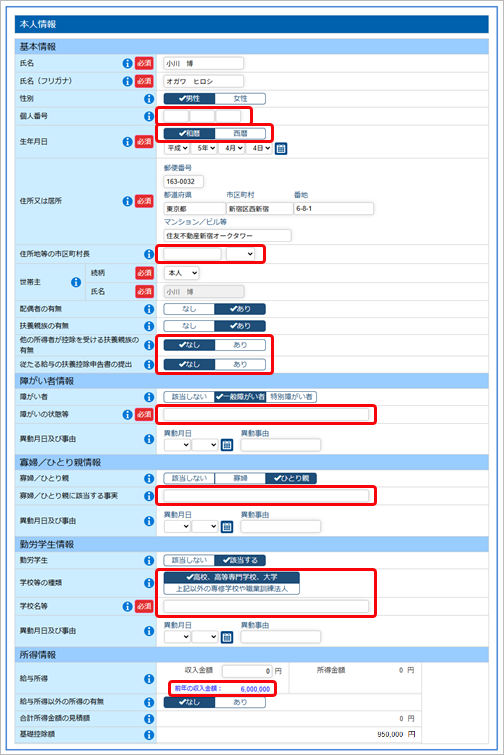Select 男性 for 性別
Viewport: 504px width, 755px height.
(189, 99)
